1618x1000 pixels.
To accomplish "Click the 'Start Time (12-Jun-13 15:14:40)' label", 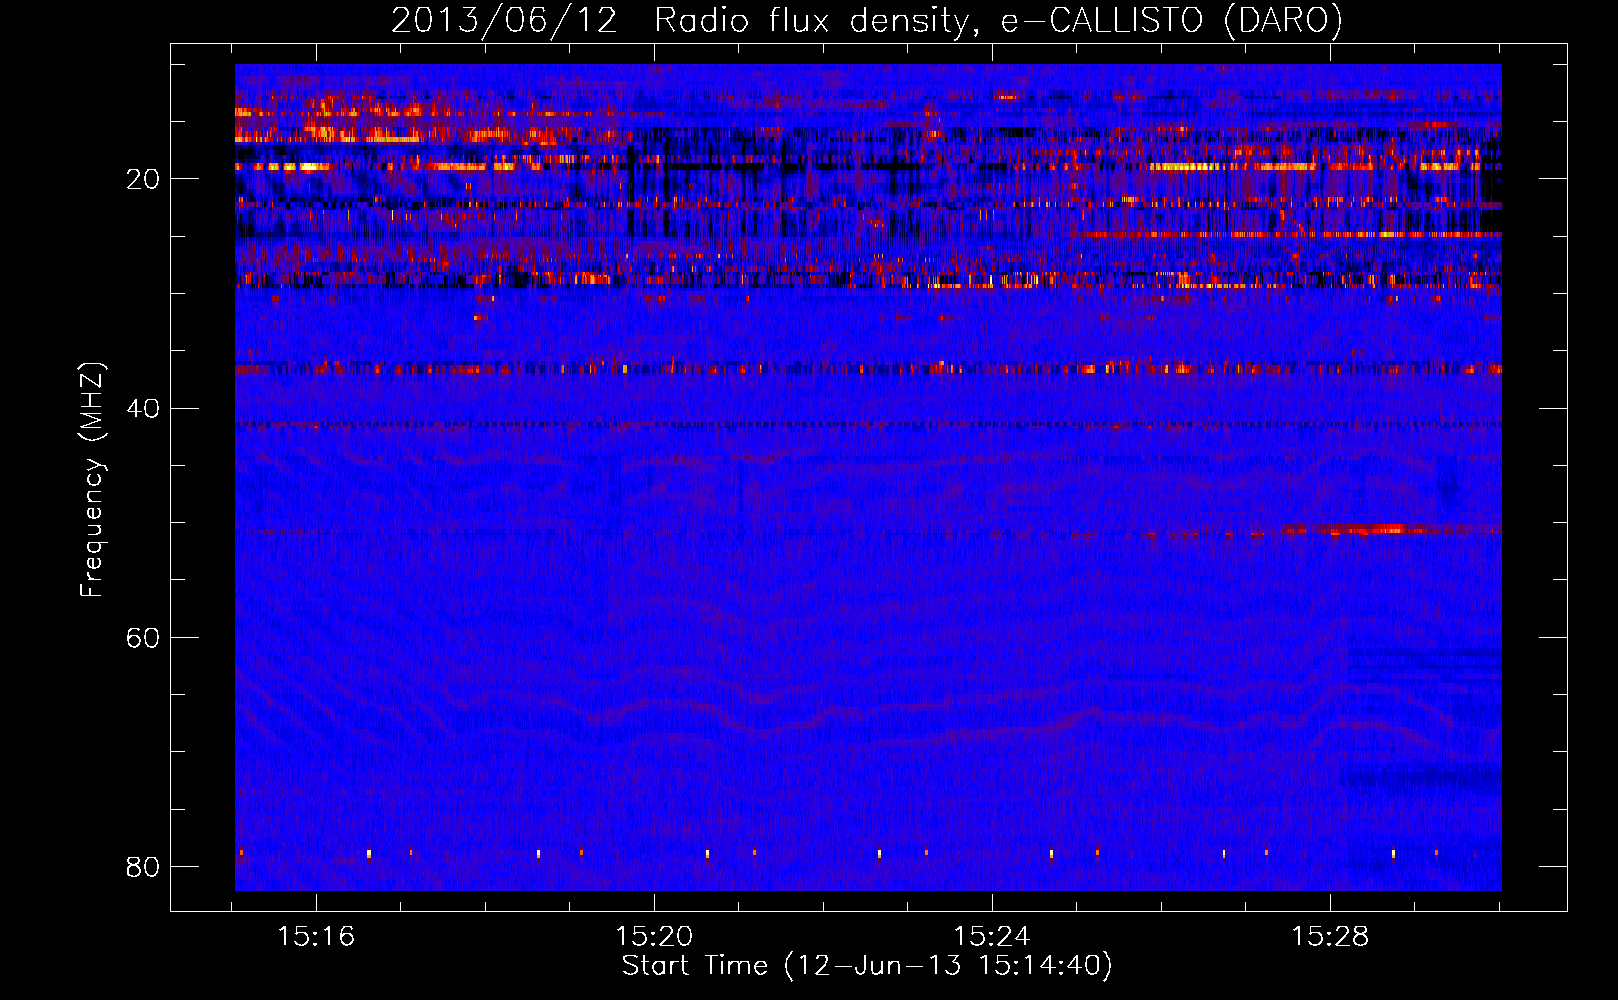I will (x=867, y=966).
